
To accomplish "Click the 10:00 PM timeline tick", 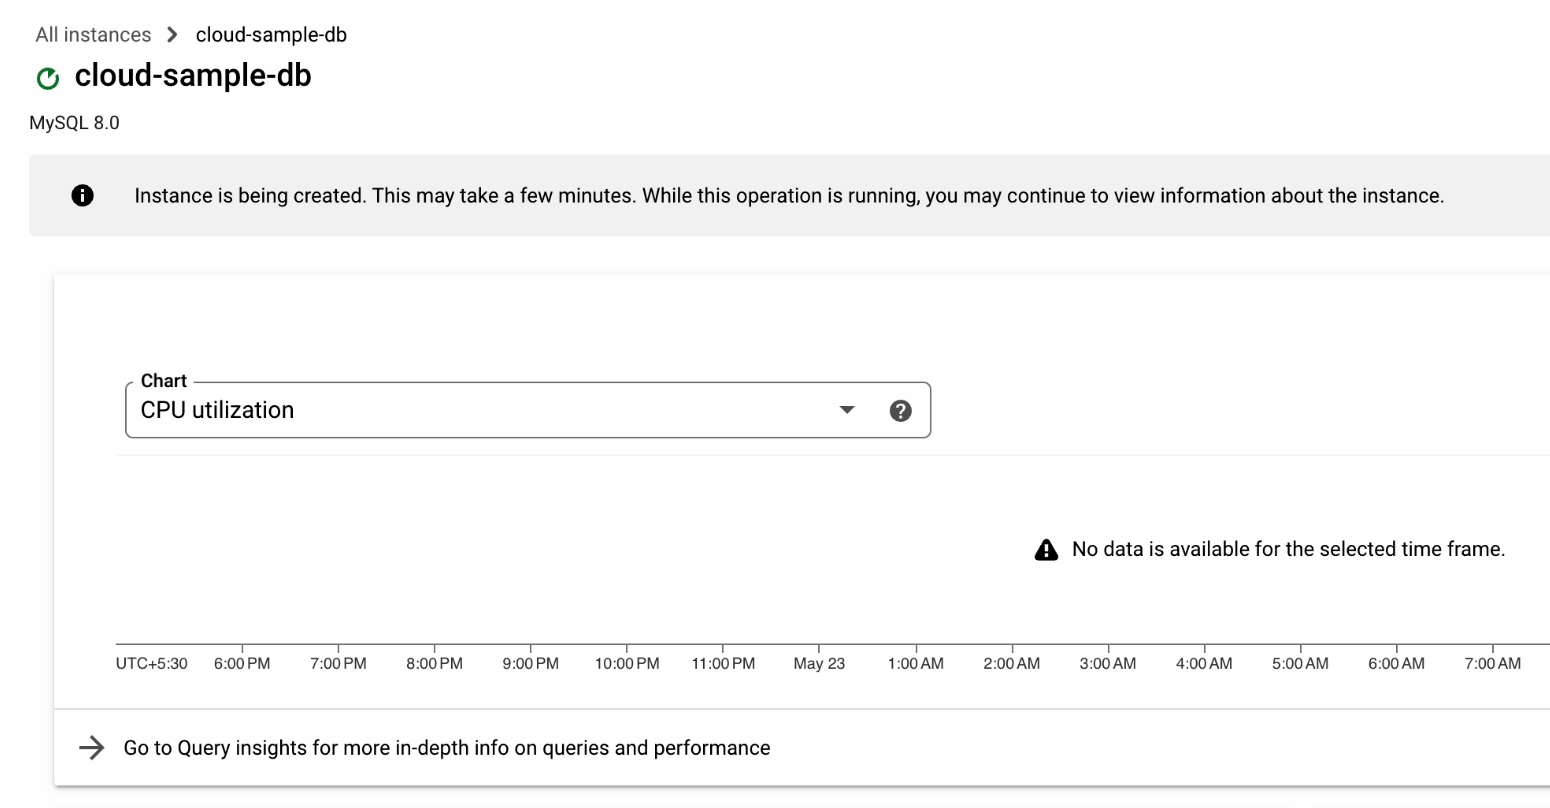I will 627,663.
